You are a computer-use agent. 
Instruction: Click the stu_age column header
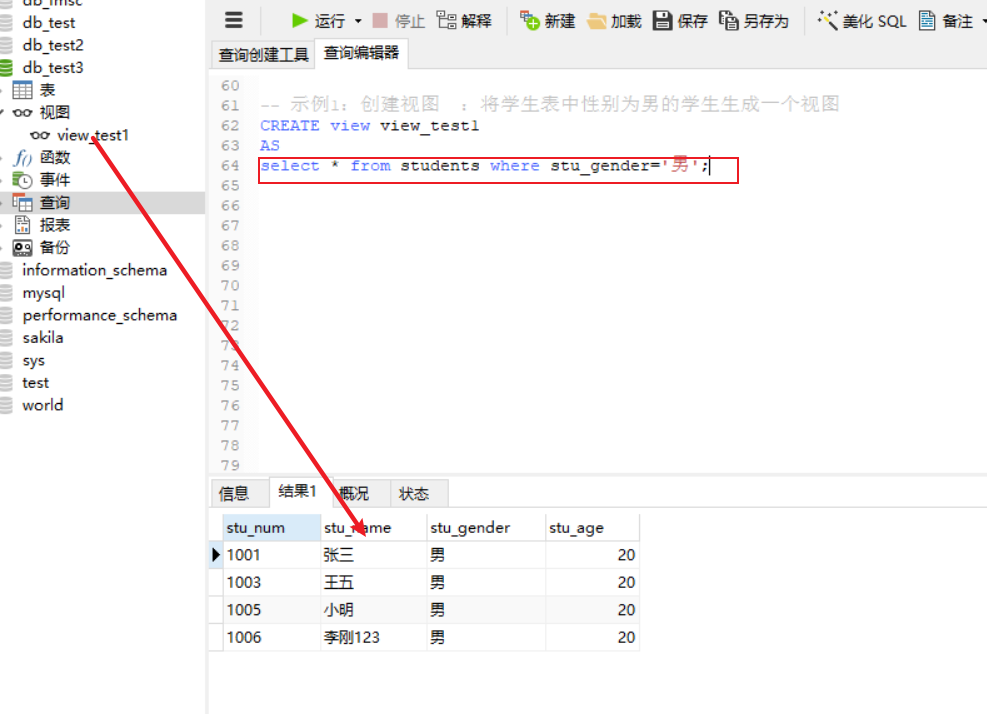[592, 528]
